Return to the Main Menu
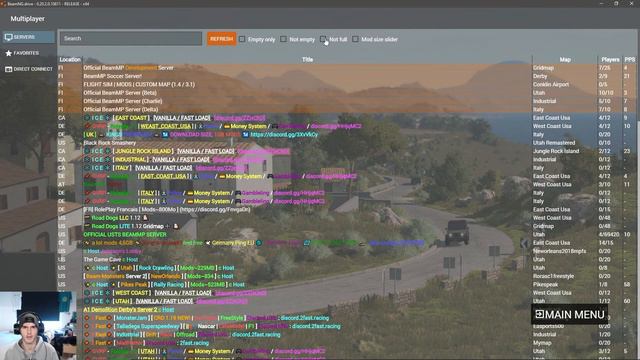 click(569, 314)
